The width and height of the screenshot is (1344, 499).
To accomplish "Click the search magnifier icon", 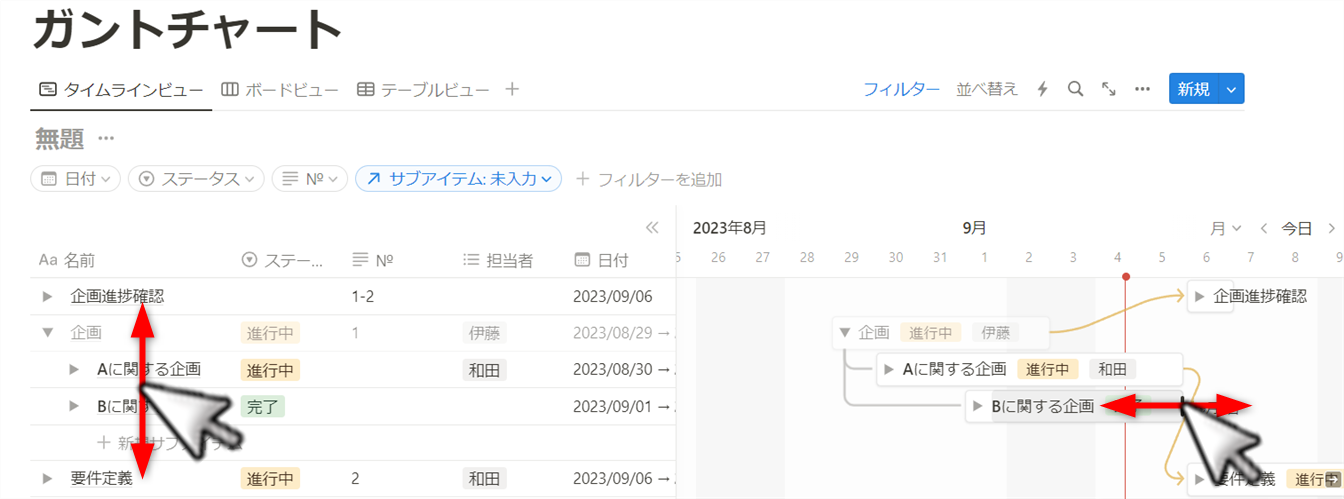I will click(1076, 89).
